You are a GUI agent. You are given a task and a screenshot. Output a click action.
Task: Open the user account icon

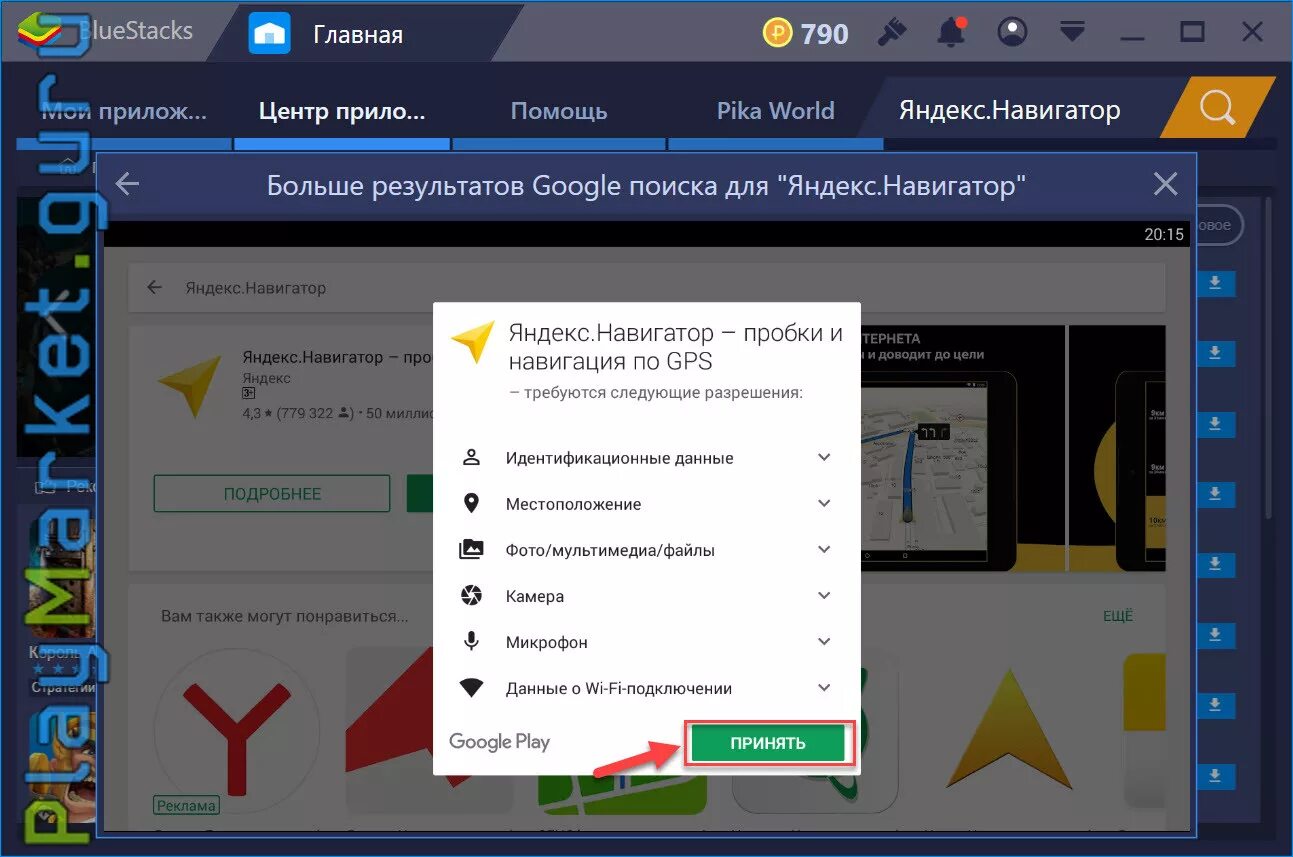(x=1013, y=33)
